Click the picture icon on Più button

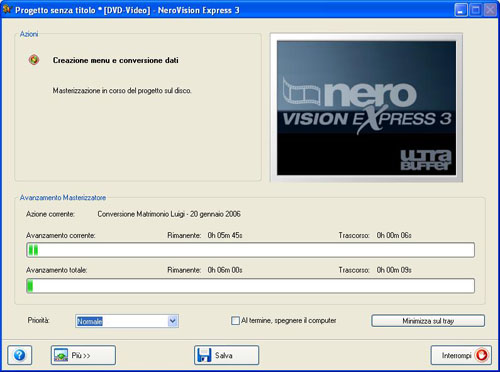pyautogui.click(x=61, y=355)
